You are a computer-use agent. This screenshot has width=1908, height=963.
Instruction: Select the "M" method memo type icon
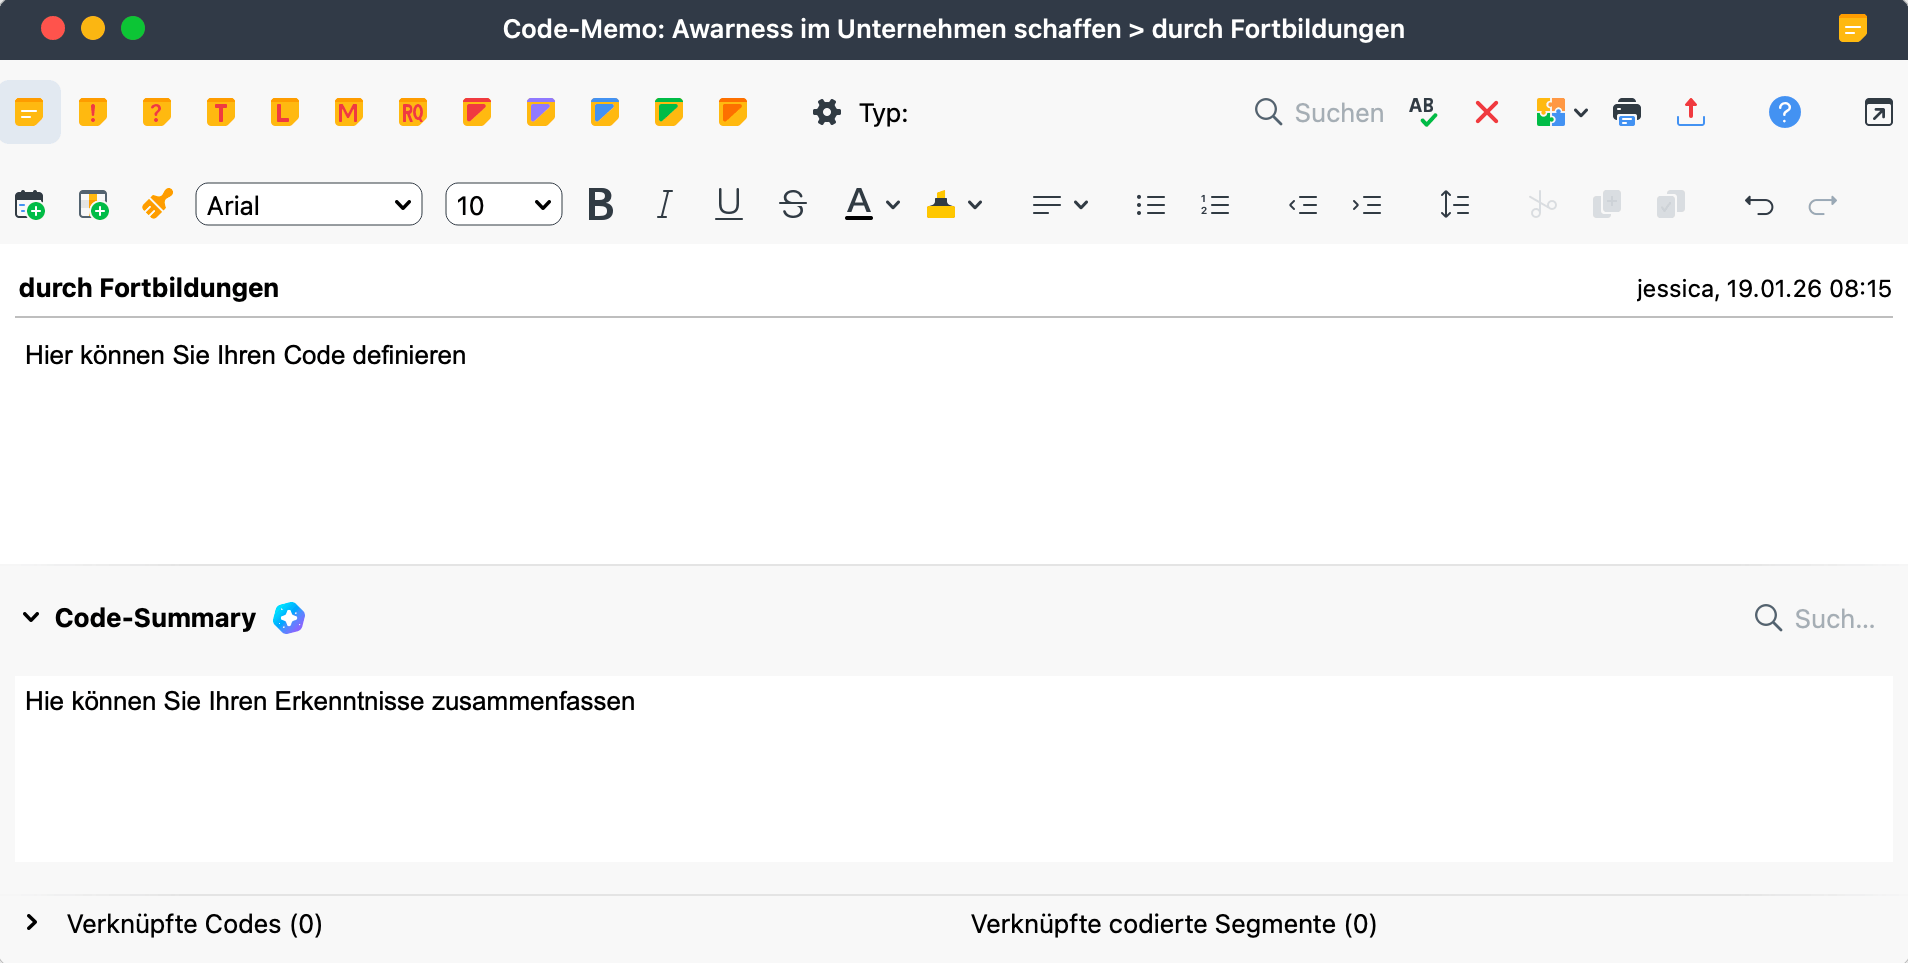click(348, 112)
